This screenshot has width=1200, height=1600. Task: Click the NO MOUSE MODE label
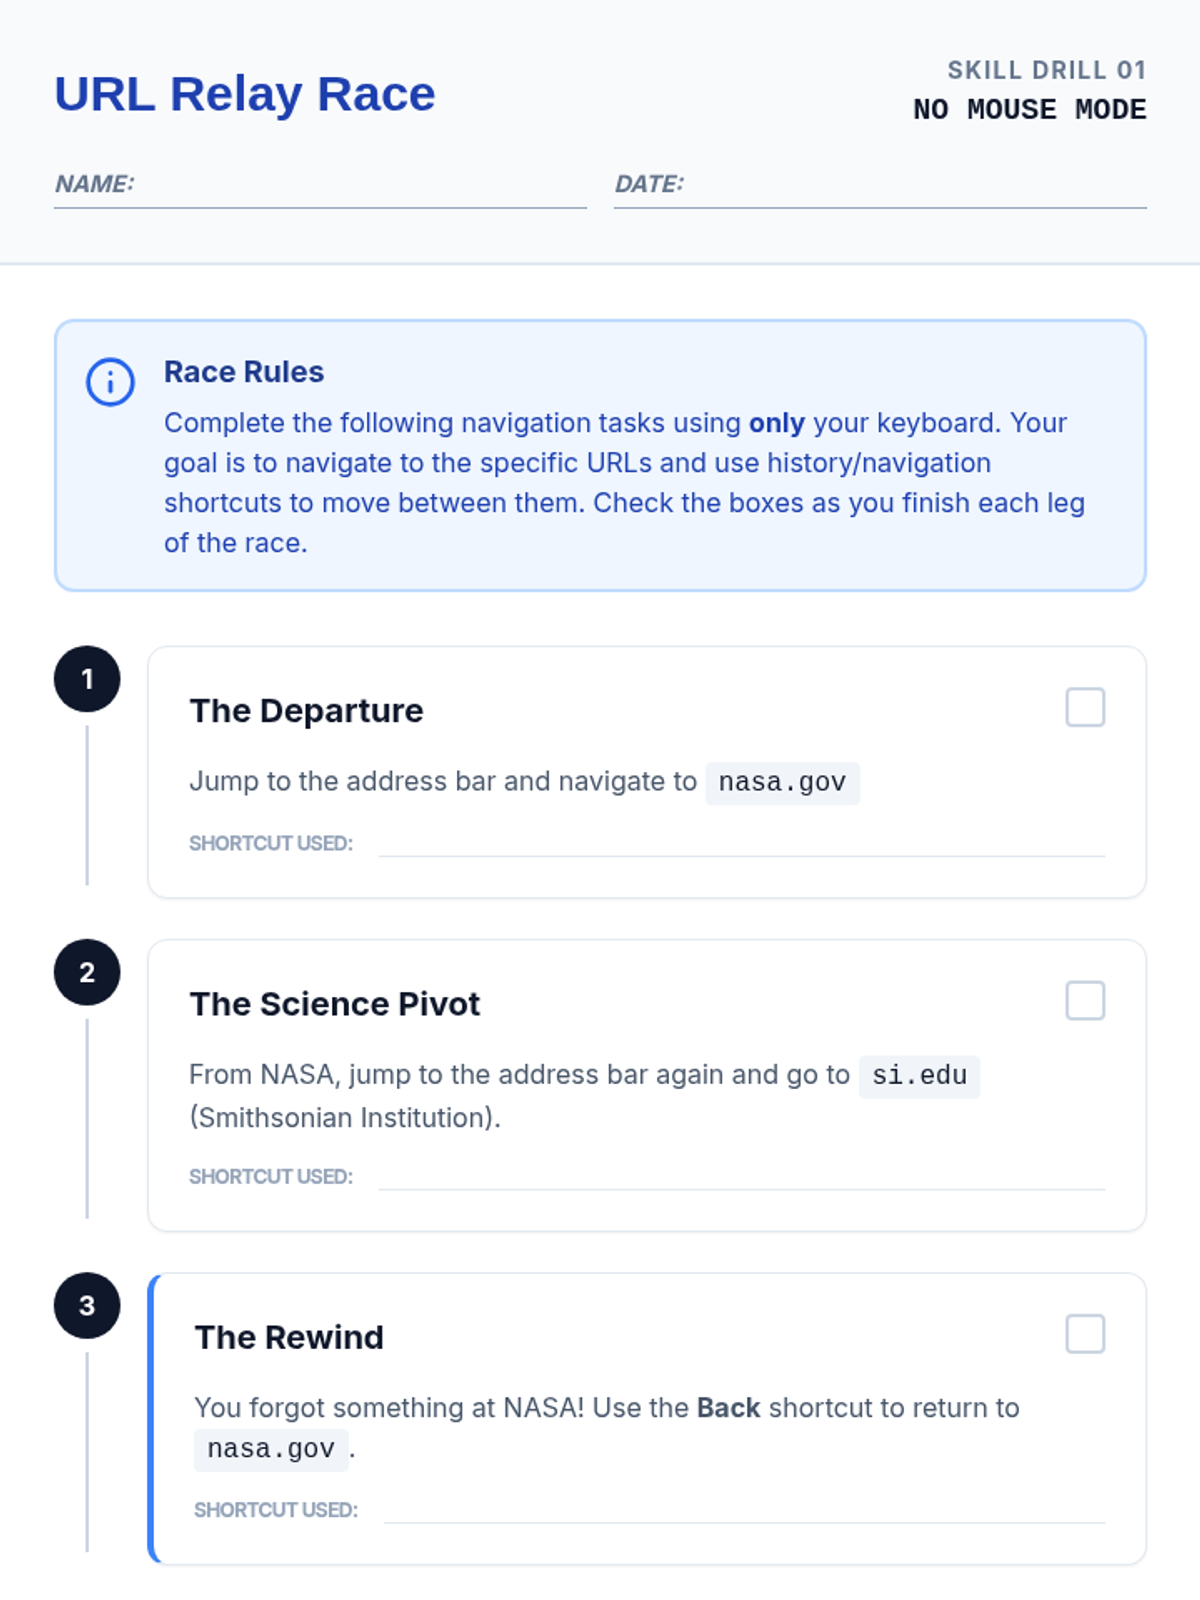[1029, 109]
